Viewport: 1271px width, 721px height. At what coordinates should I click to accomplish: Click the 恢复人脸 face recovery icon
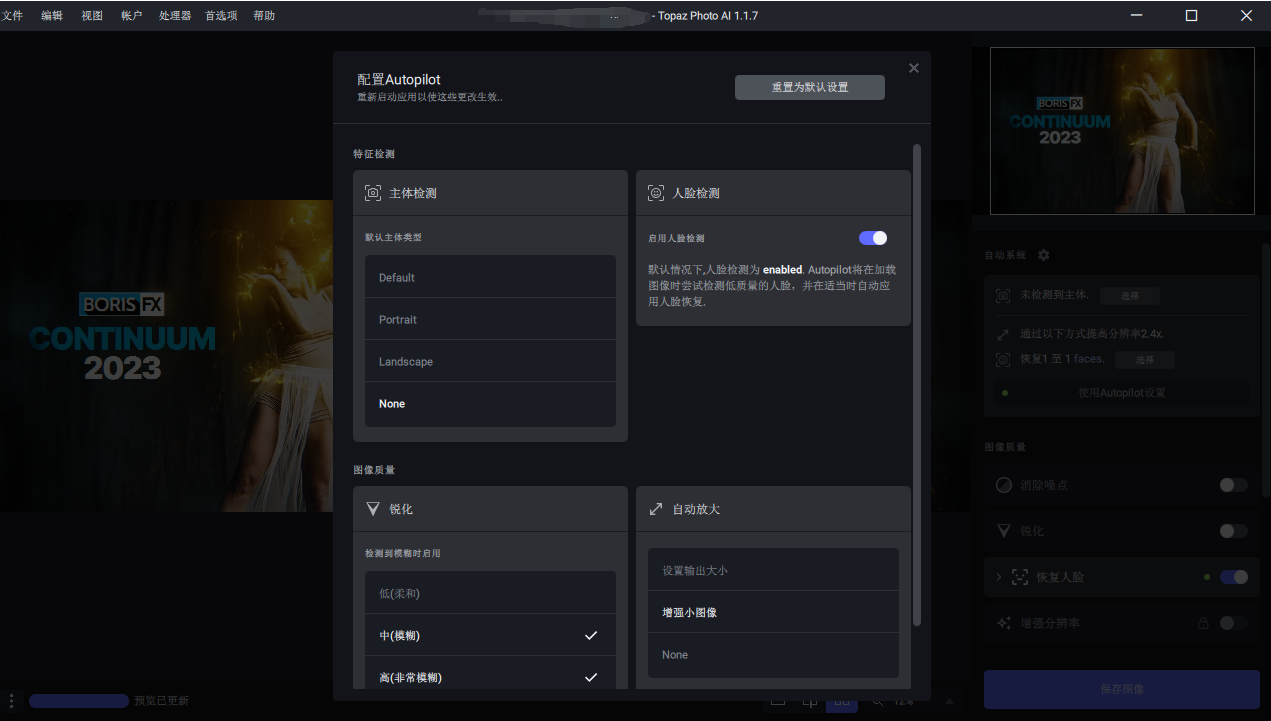tap(1020, 577)
